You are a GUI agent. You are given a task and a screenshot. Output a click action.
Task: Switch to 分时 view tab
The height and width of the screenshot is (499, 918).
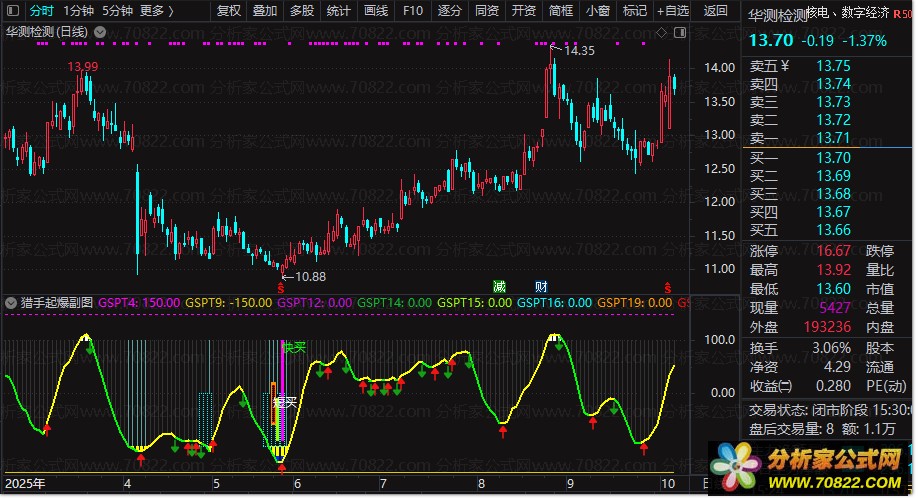42,11
